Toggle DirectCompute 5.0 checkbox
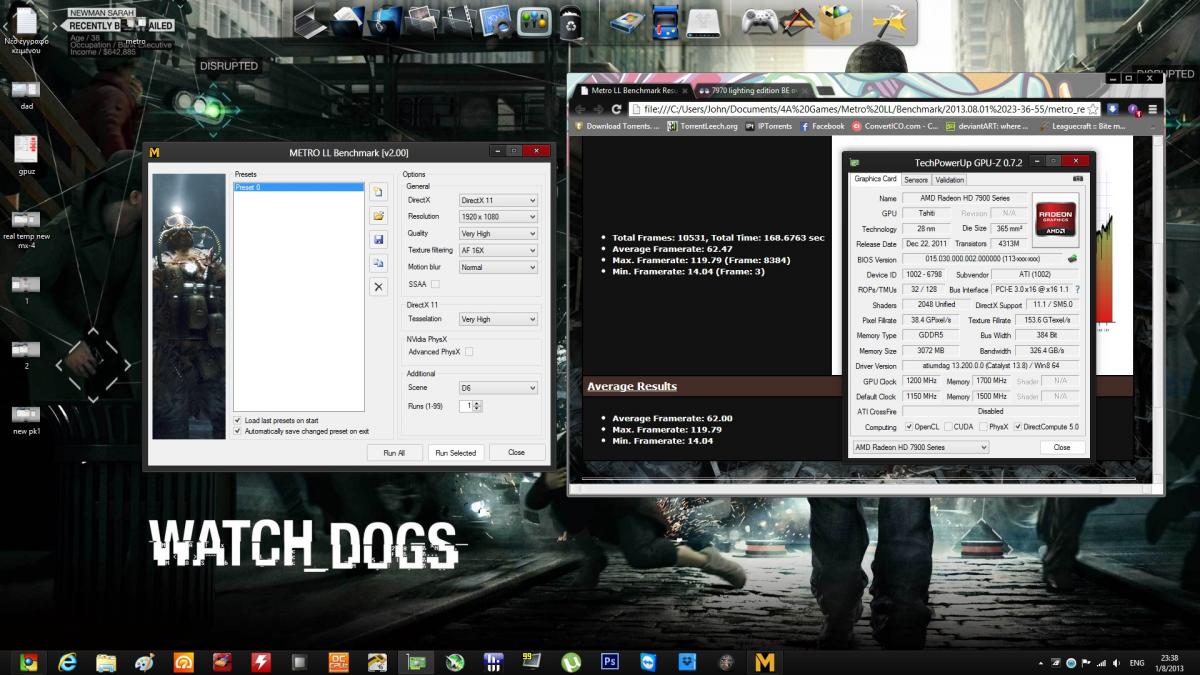Screen dimensions: 1200x675 [x=1018, y=427]
